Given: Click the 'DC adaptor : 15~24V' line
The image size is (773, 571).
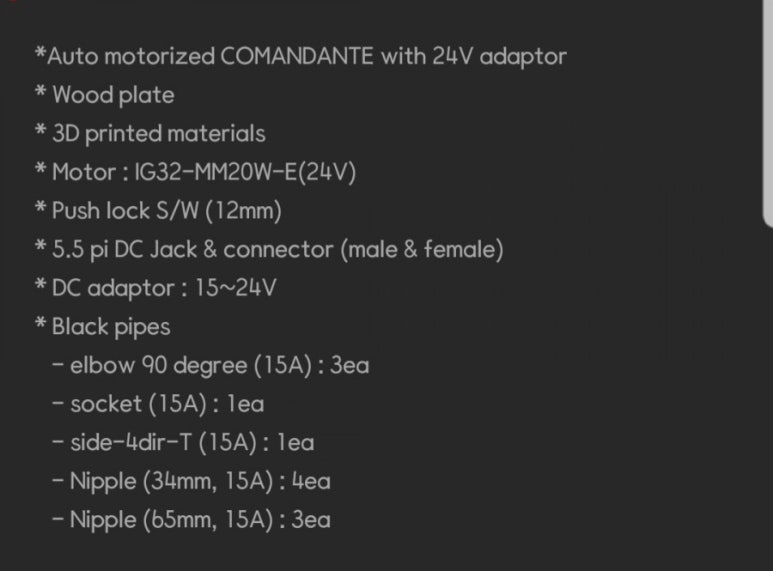Looking at the screenshot, I should 156,287.
